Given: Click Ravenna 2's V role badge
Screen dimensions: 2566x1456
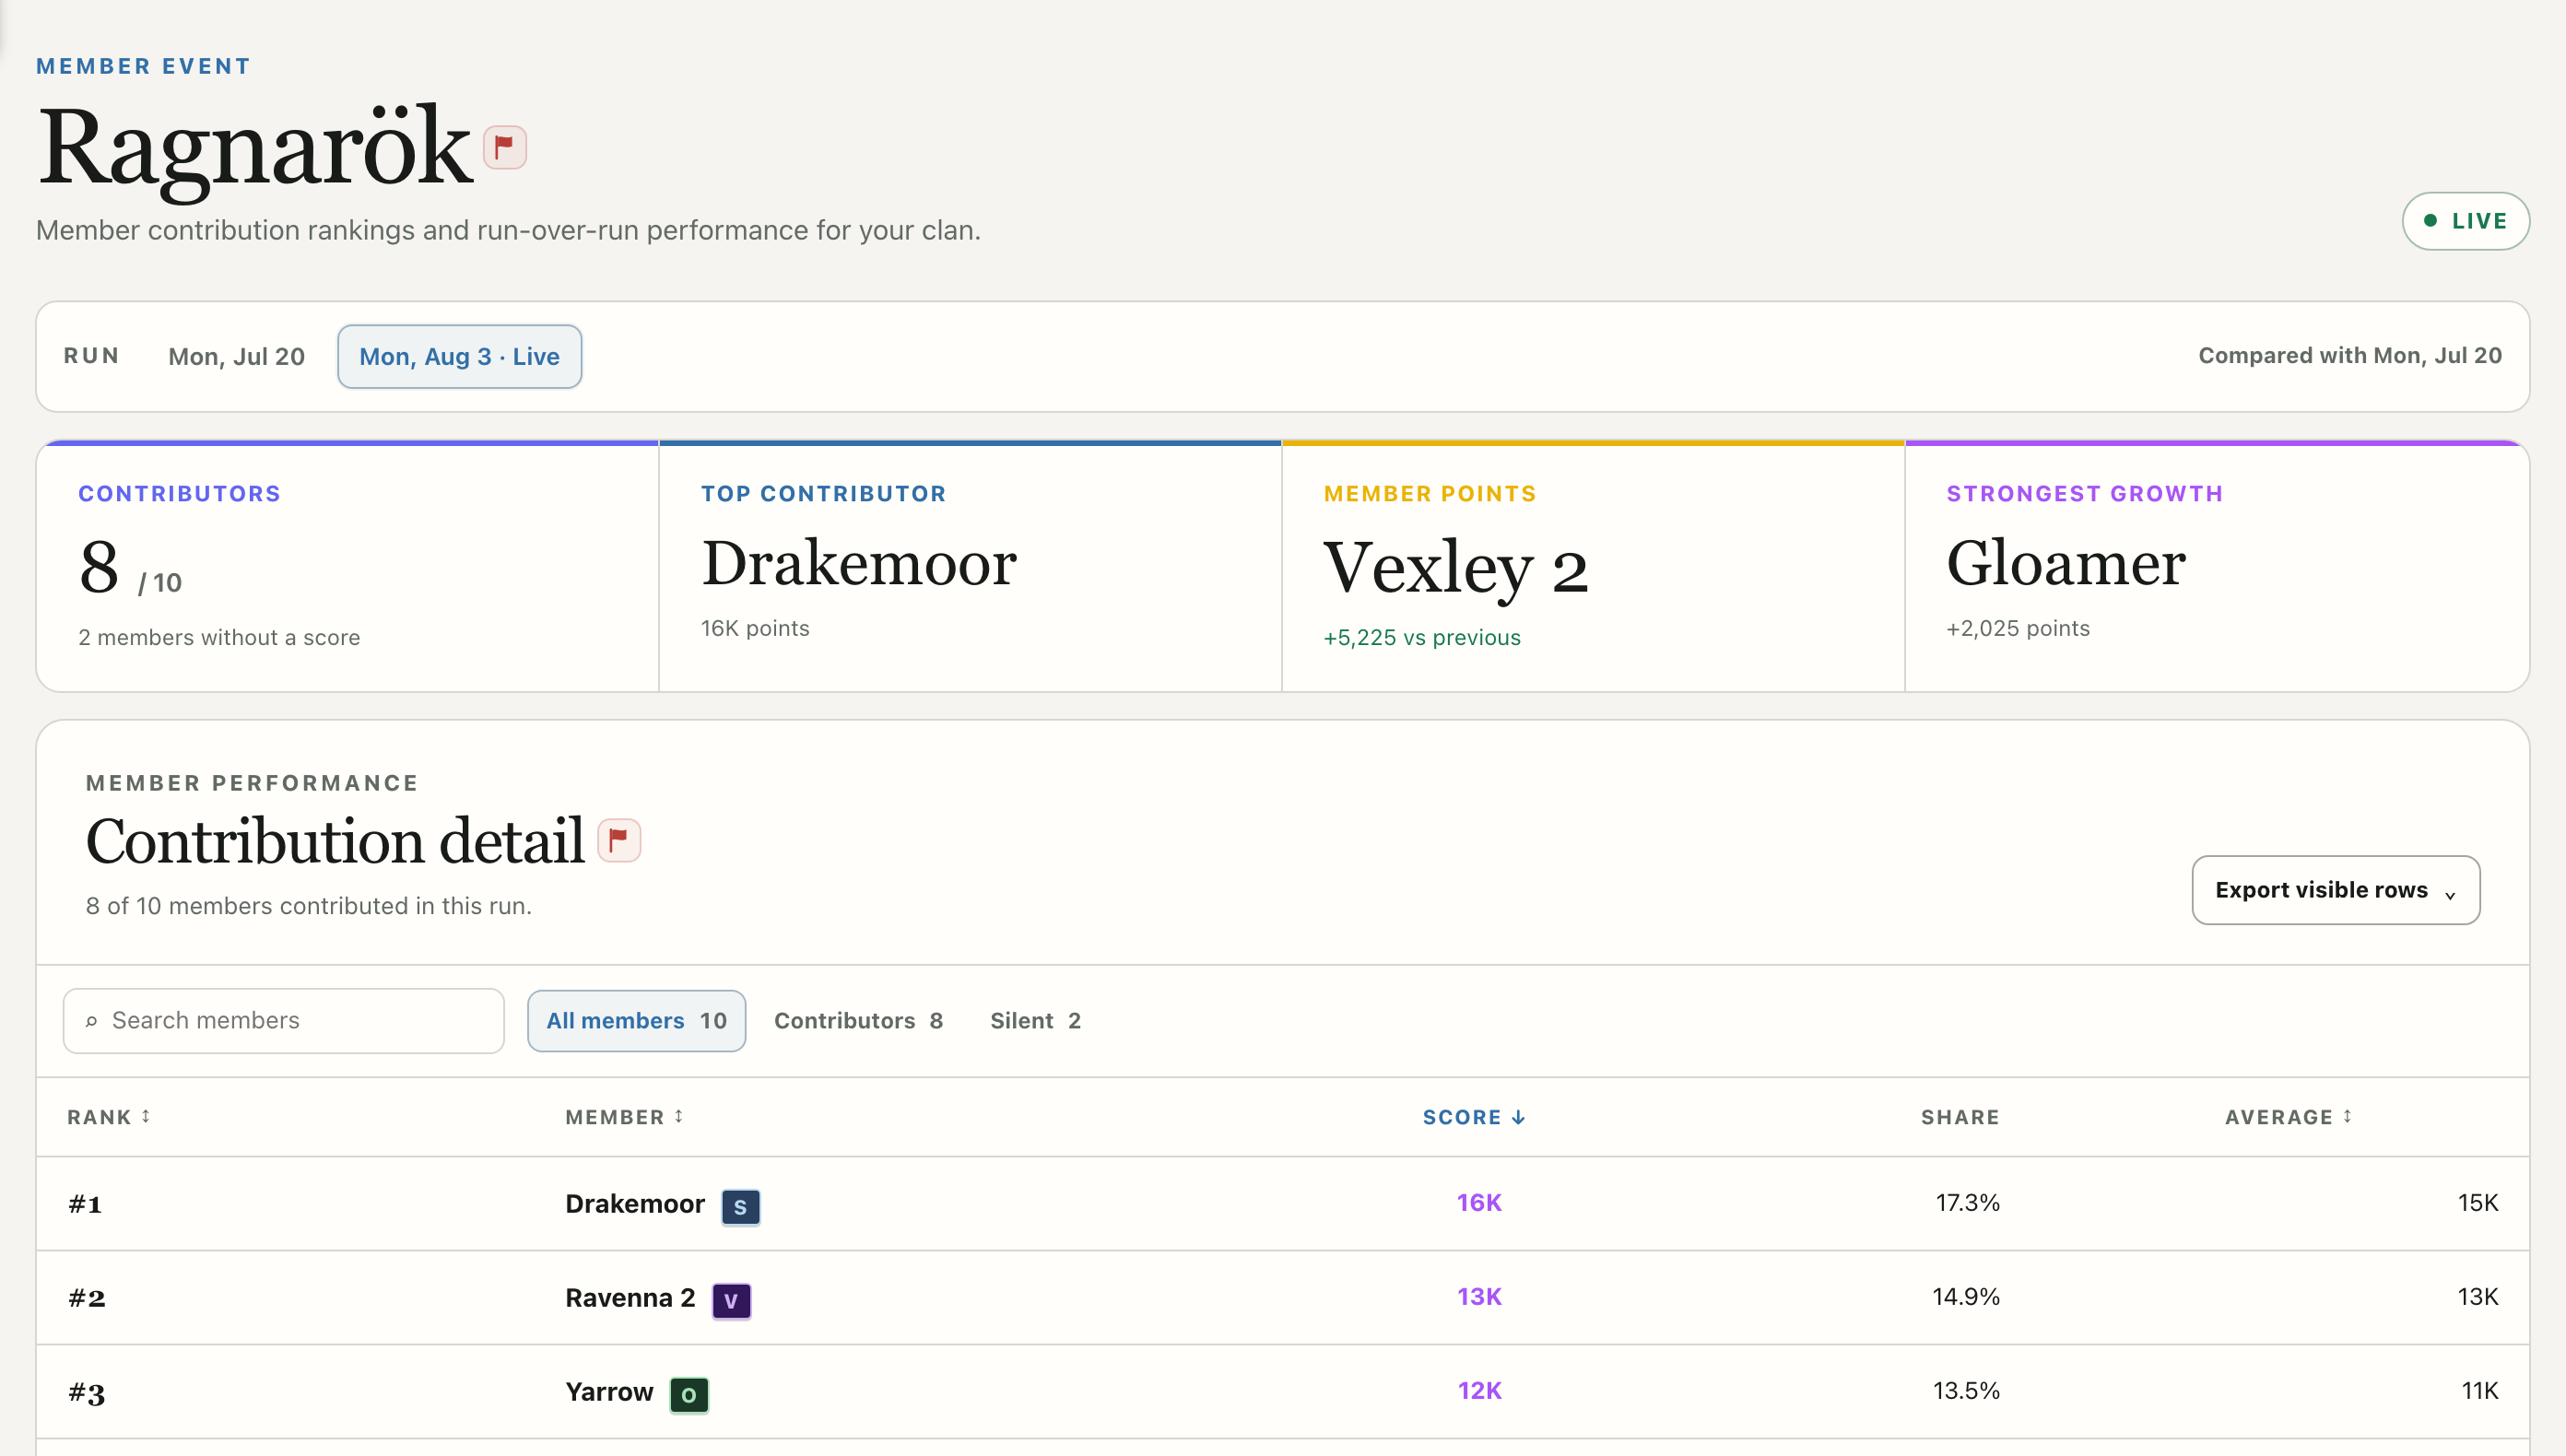Looking at the screenshot, I should (x=731, y=1301).
